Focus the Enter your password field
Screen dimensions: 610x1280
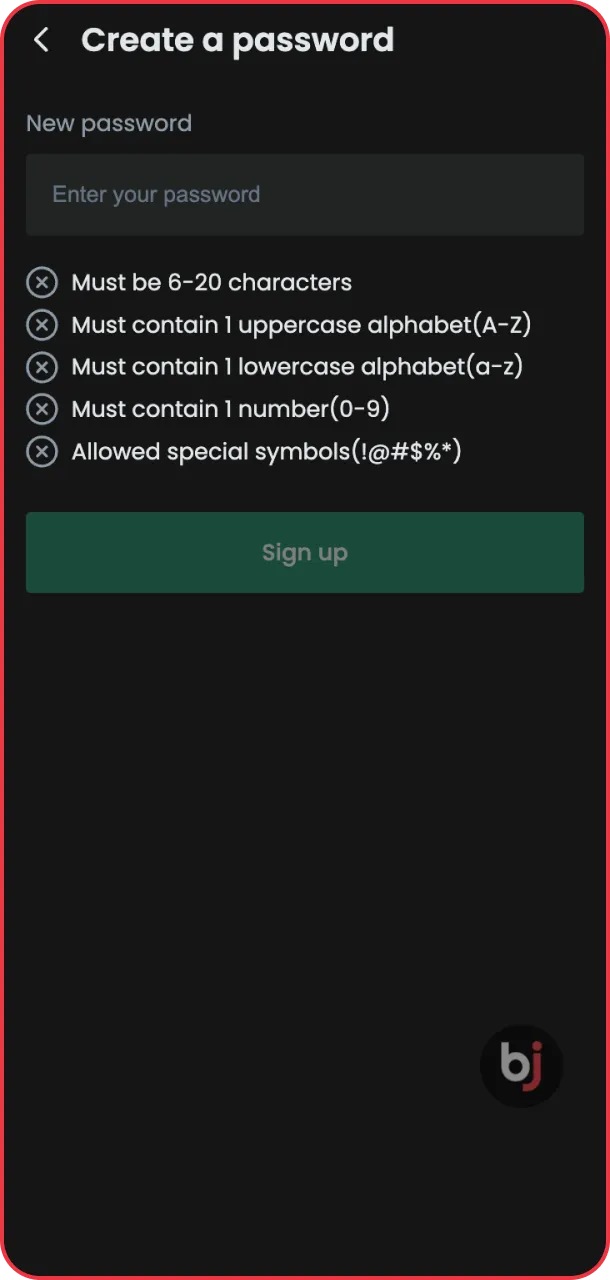tap(304, 195)
